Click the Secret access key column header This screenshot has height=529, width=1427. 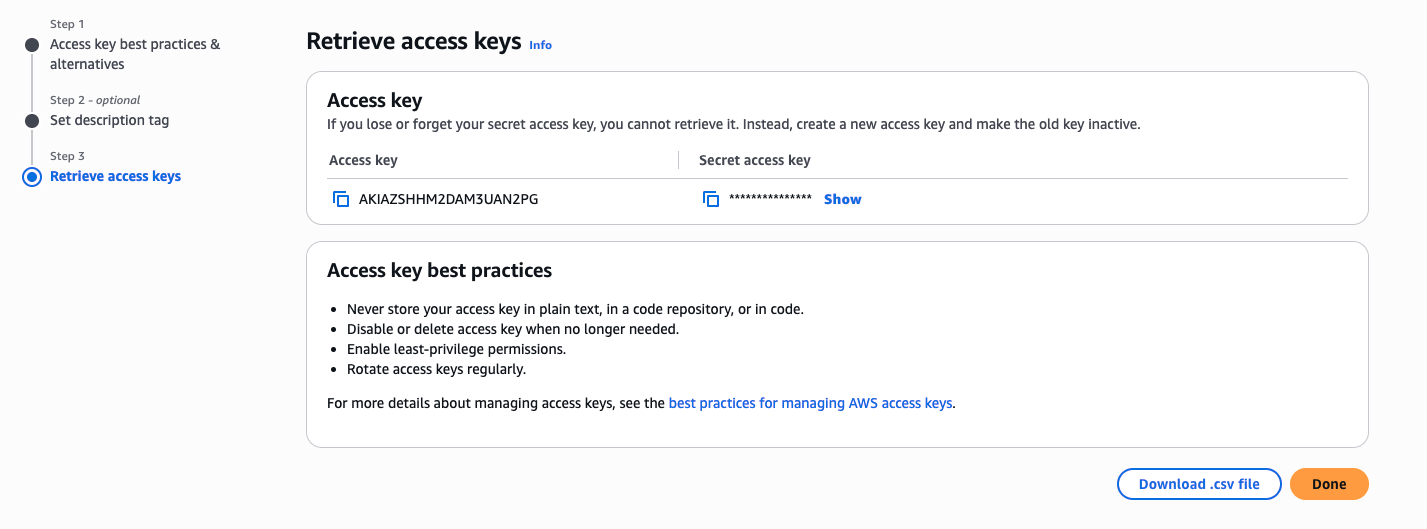[x=755, y=160]
